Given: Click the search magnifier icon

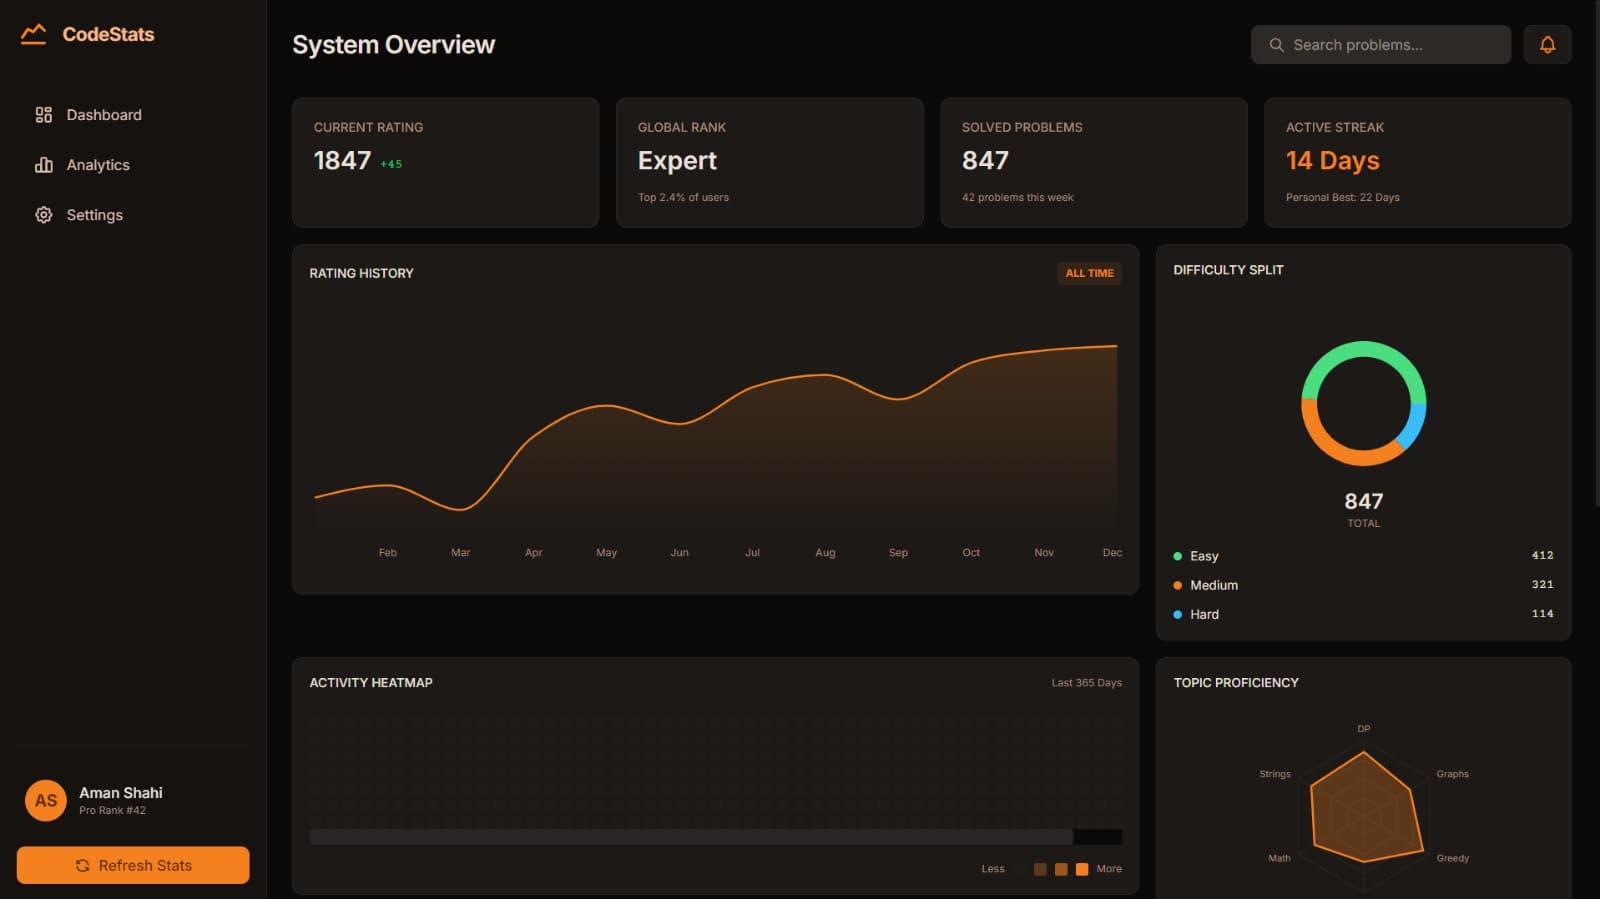Looking at the screenshot, I should (1276, 45).
